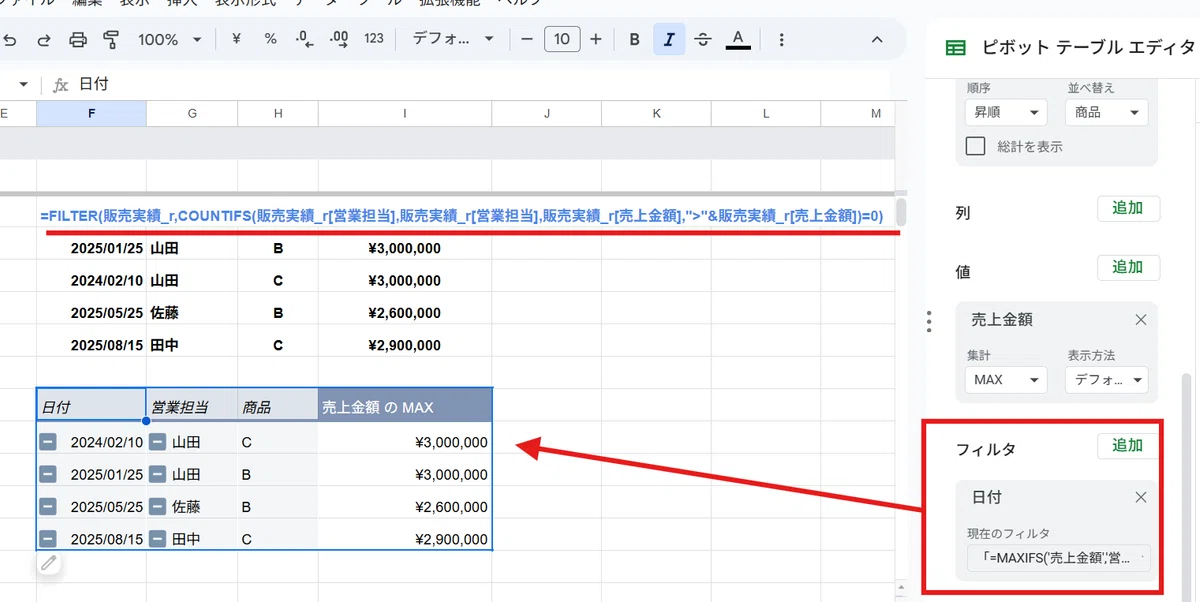Collapse 山田 group in the 2024/02/10 row
1200x602 pixels.
pos(157,441)
